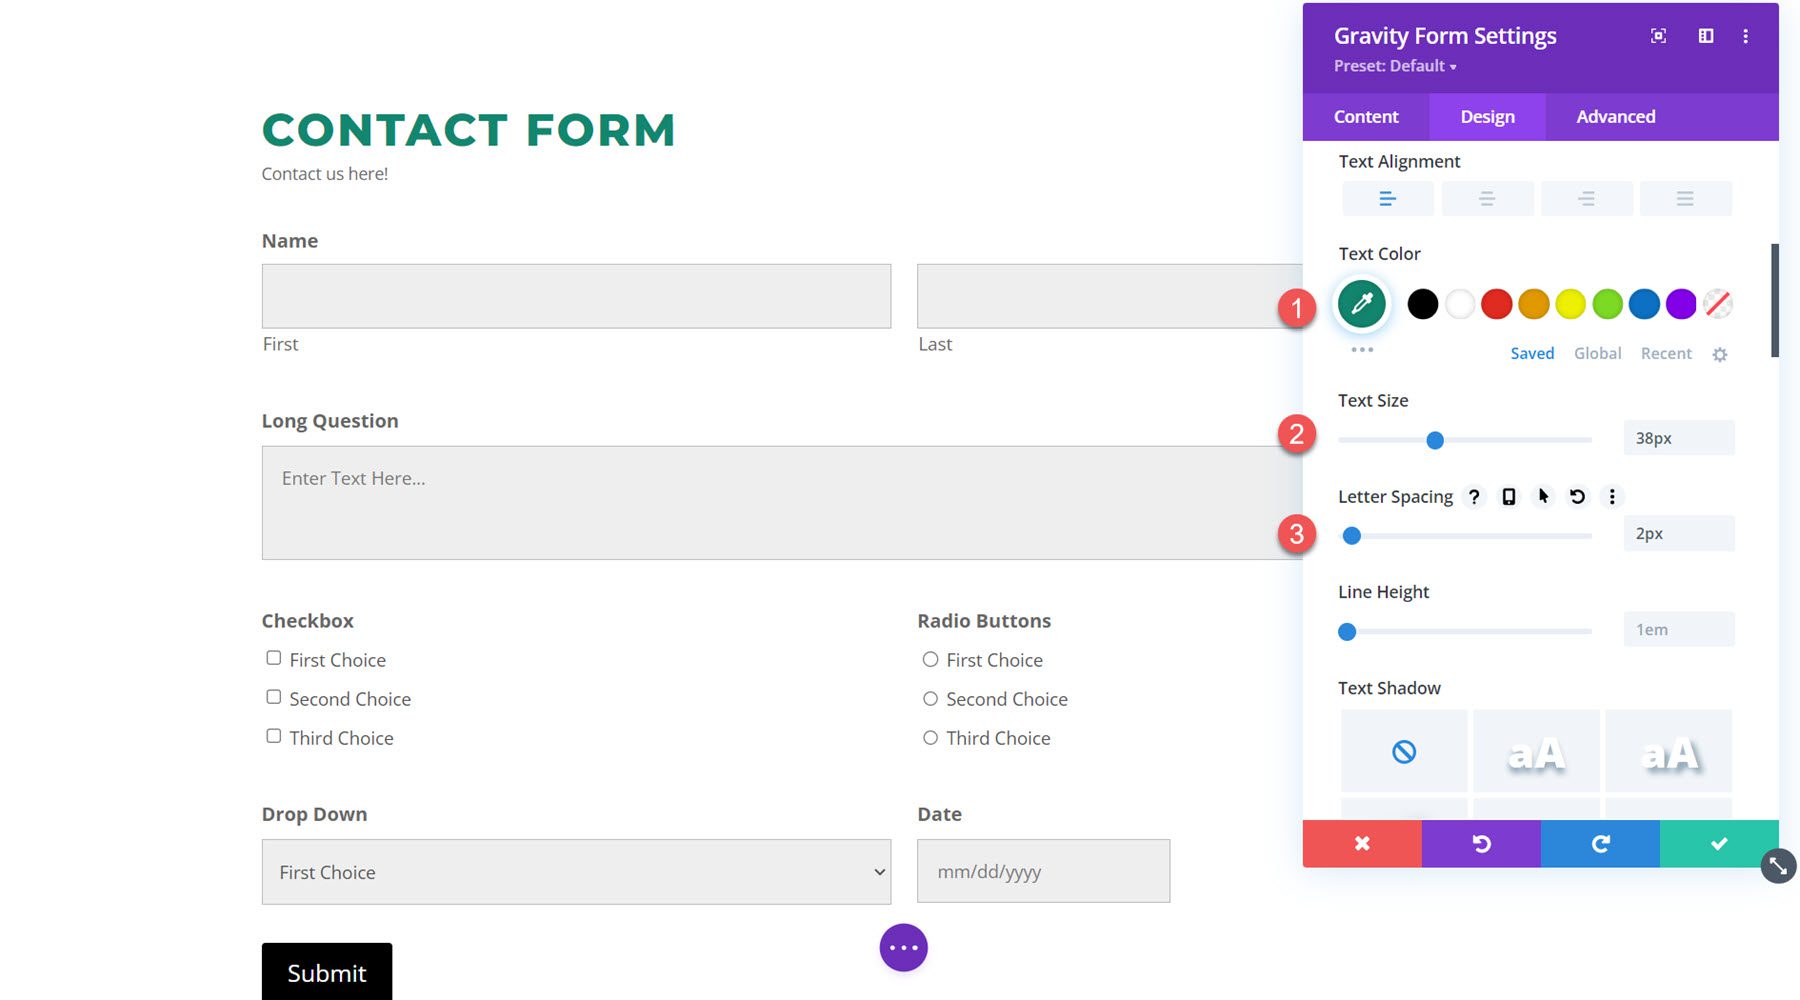Click the Submit button
The height and width of the screenshot is (1000, 1800).
[326, 972]
